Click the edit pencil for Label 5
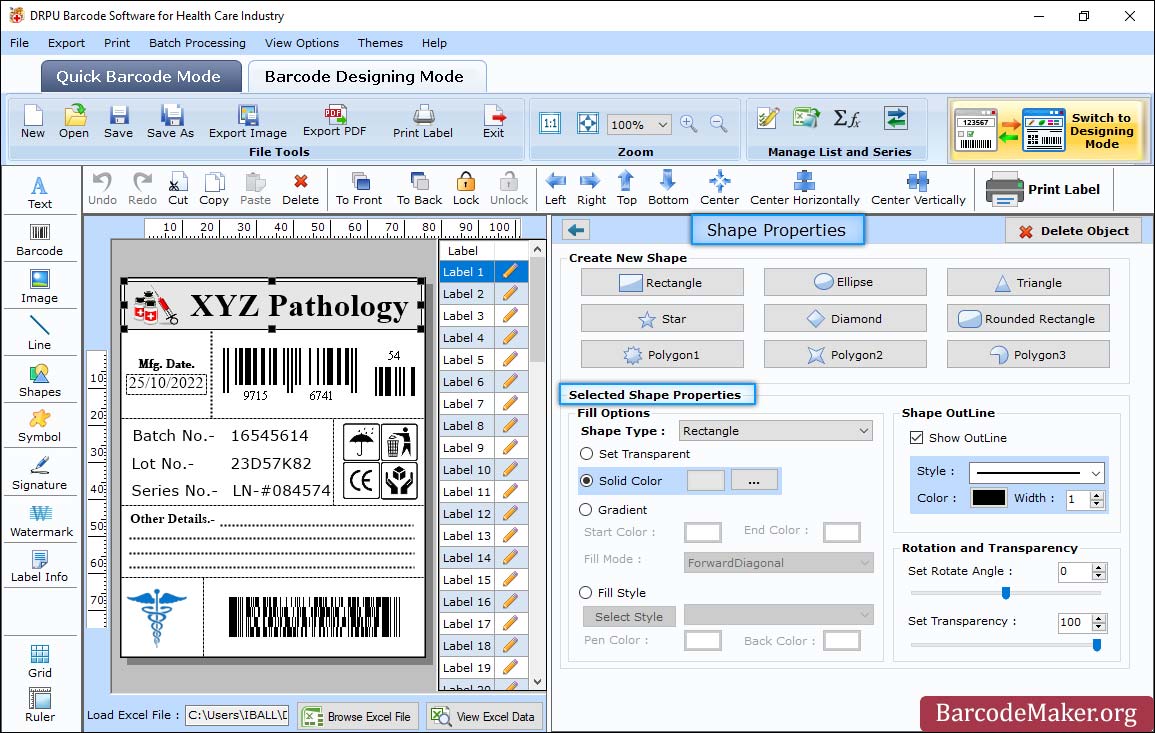Screen dimensions: 1155x733 click(510, 360)
